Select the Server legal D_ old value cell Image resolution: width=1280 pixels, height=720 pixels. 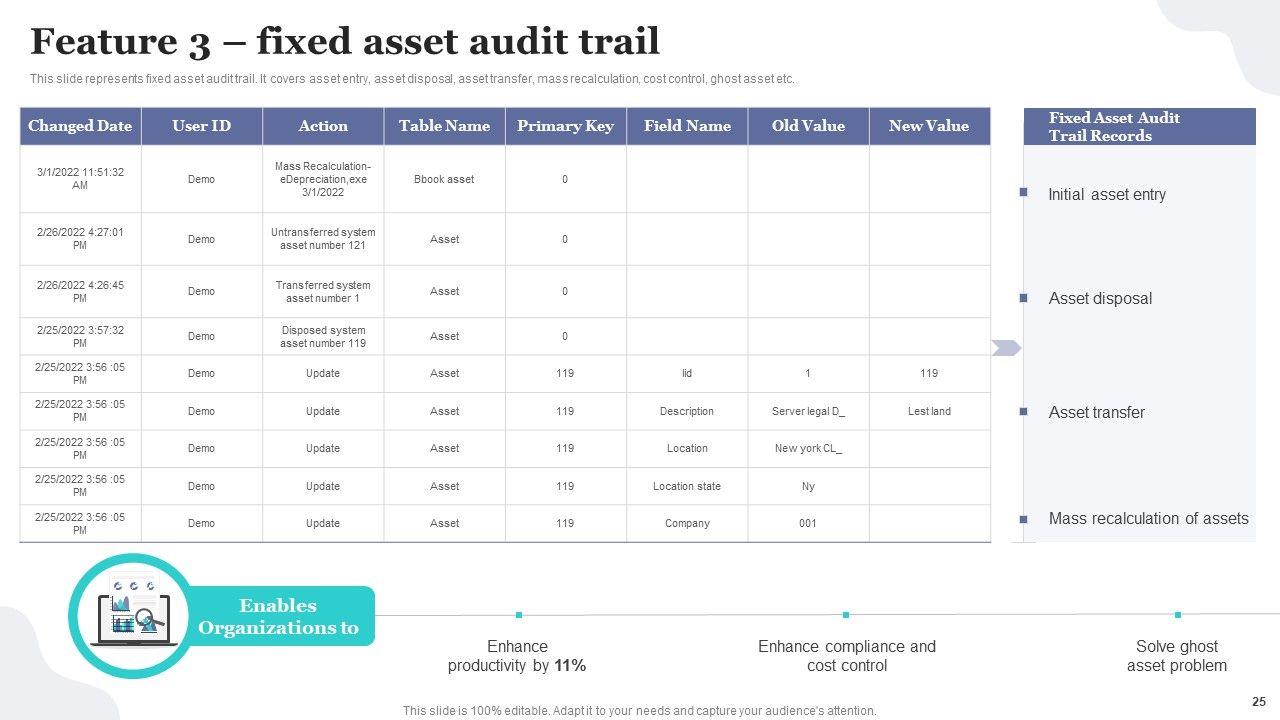click(x=808, y=411)
